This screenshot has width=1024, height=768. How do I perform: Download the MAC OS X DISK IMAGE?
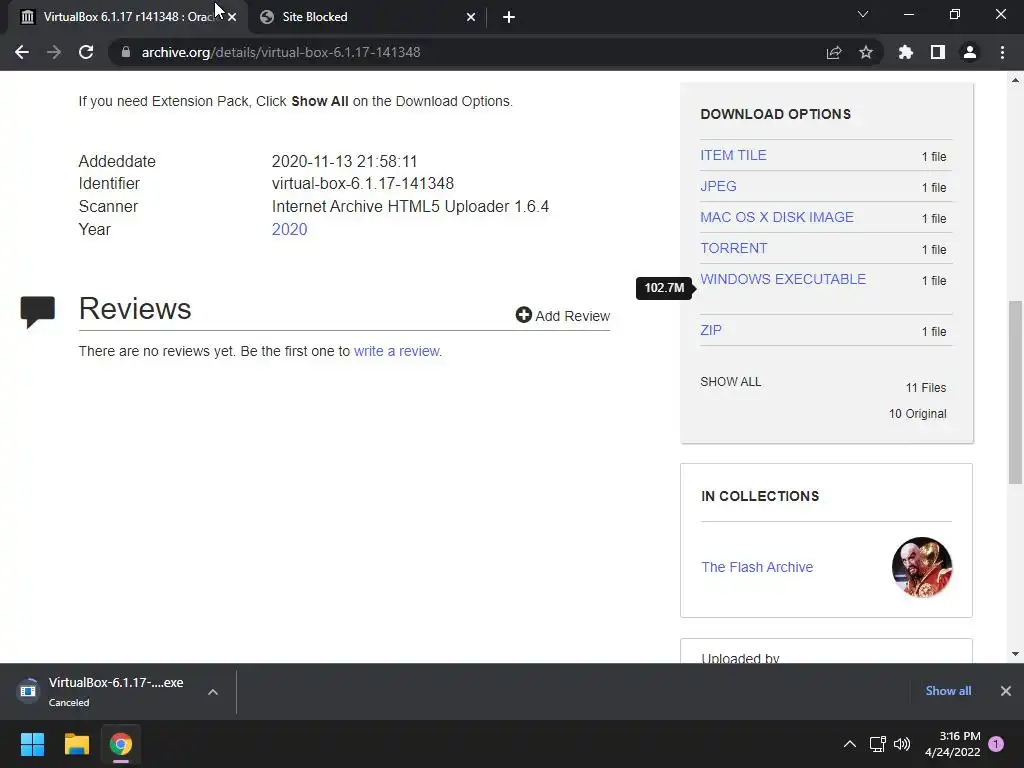tap(777, 217)
